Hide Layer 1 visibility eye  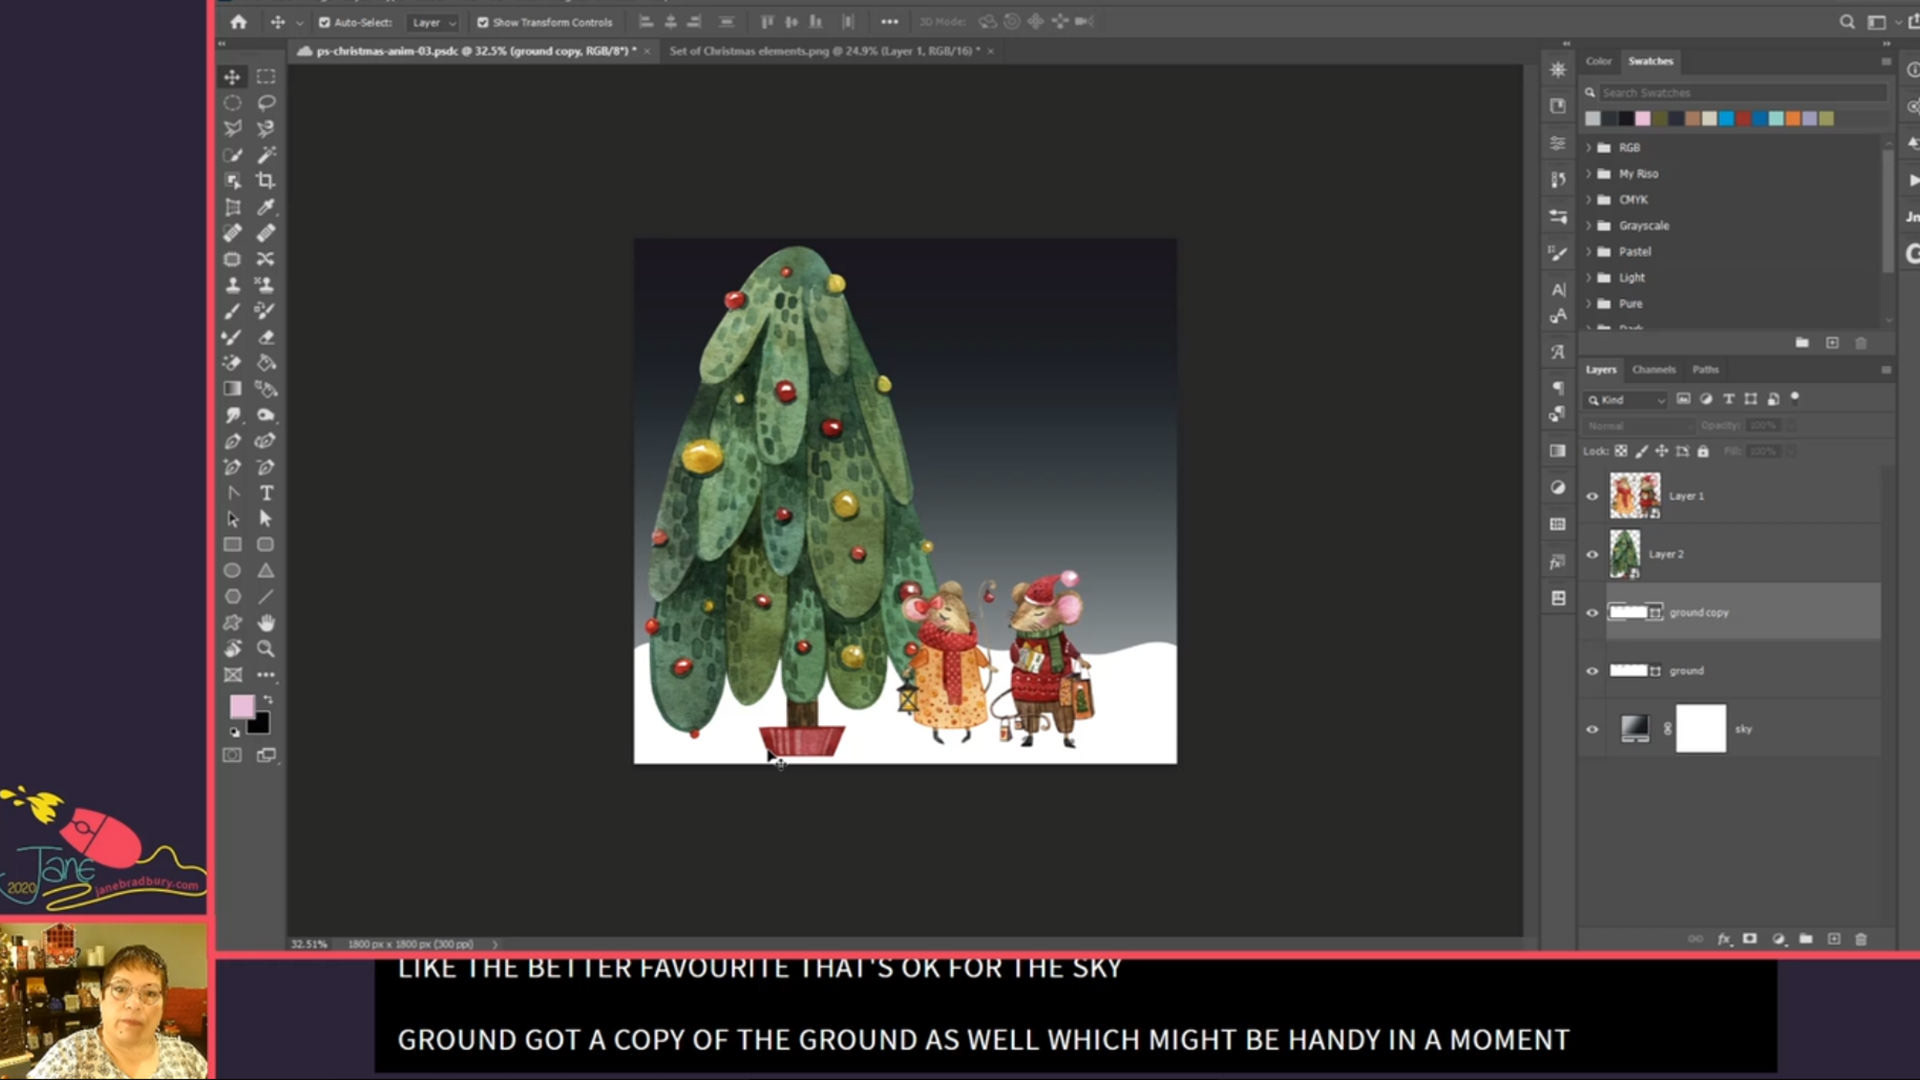(x=1593, y=496)
